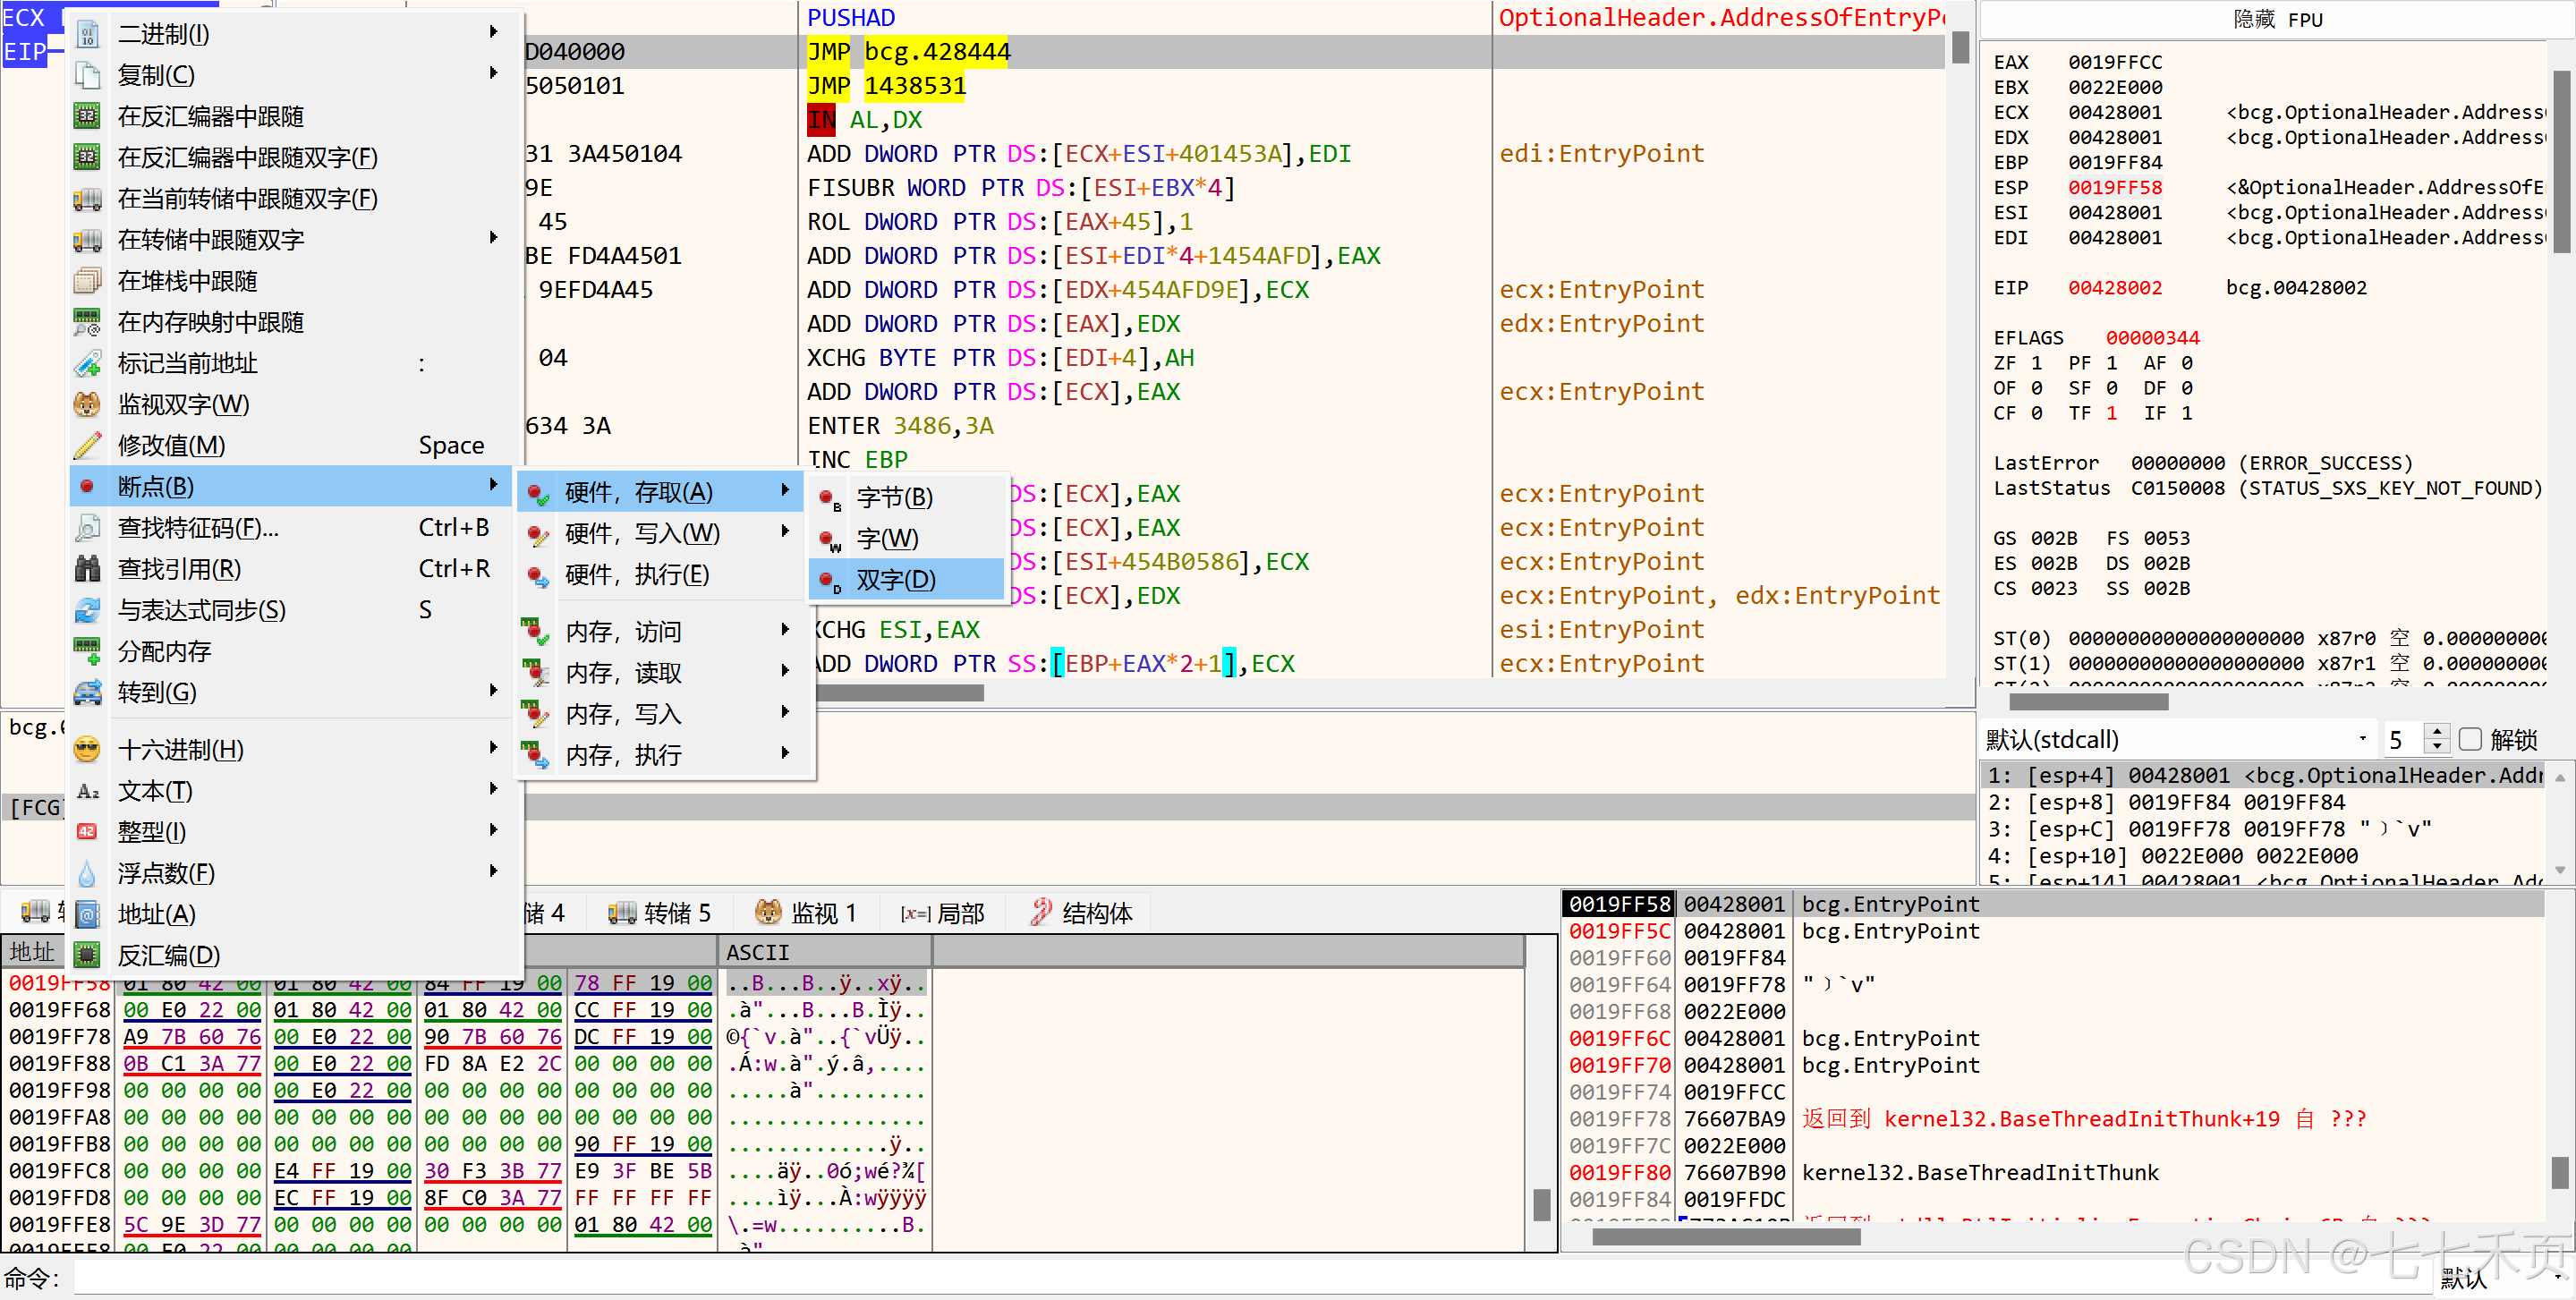Open the 默认(stdcall) calling convention dropdown
This screenshot has height=1300, width=2576.
click(x=2362, y=740)
